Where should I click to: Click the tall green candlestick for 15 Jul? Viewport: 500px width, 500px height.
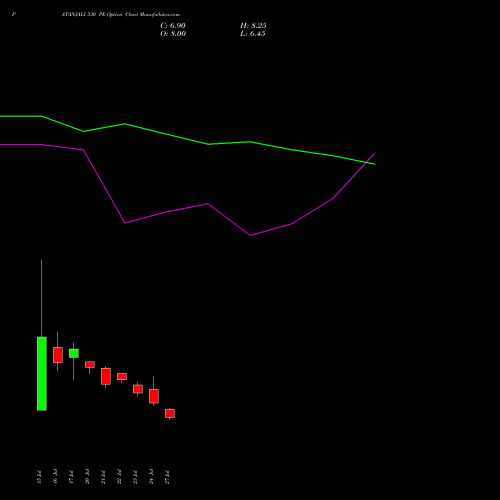[x=42, y=374]
